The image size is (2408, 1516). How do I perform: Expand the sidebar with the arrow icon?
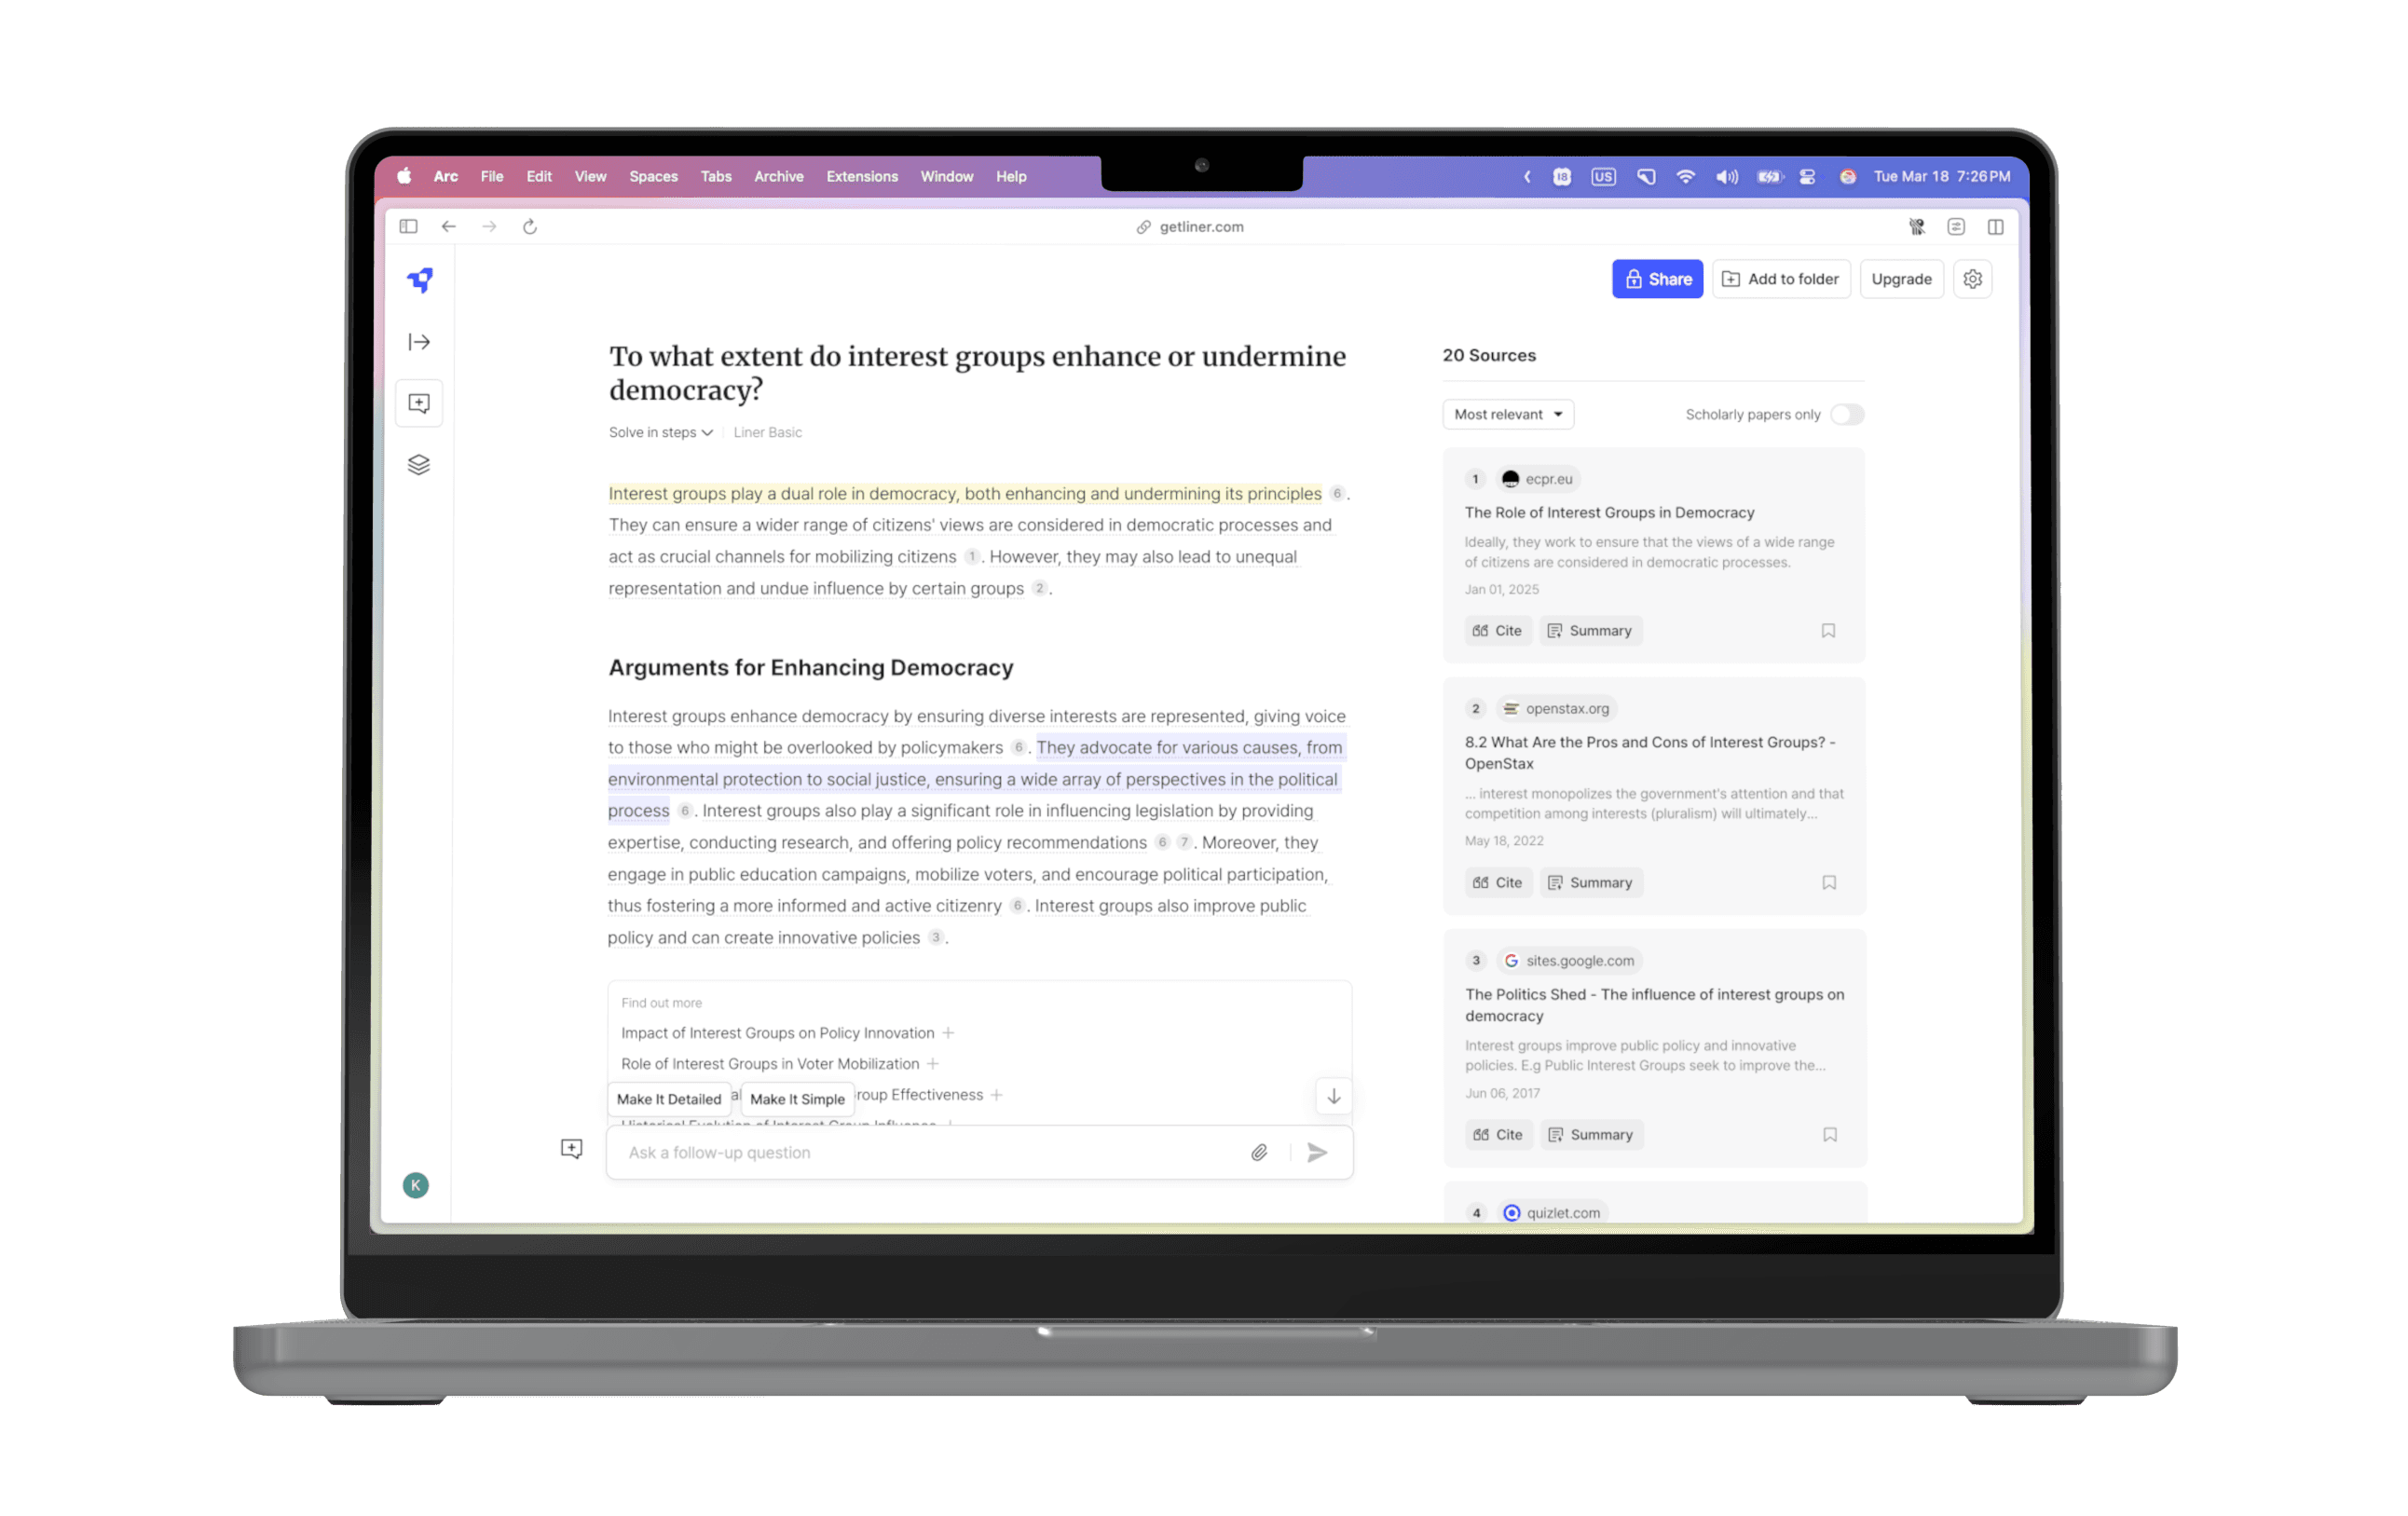pos(419,342)
